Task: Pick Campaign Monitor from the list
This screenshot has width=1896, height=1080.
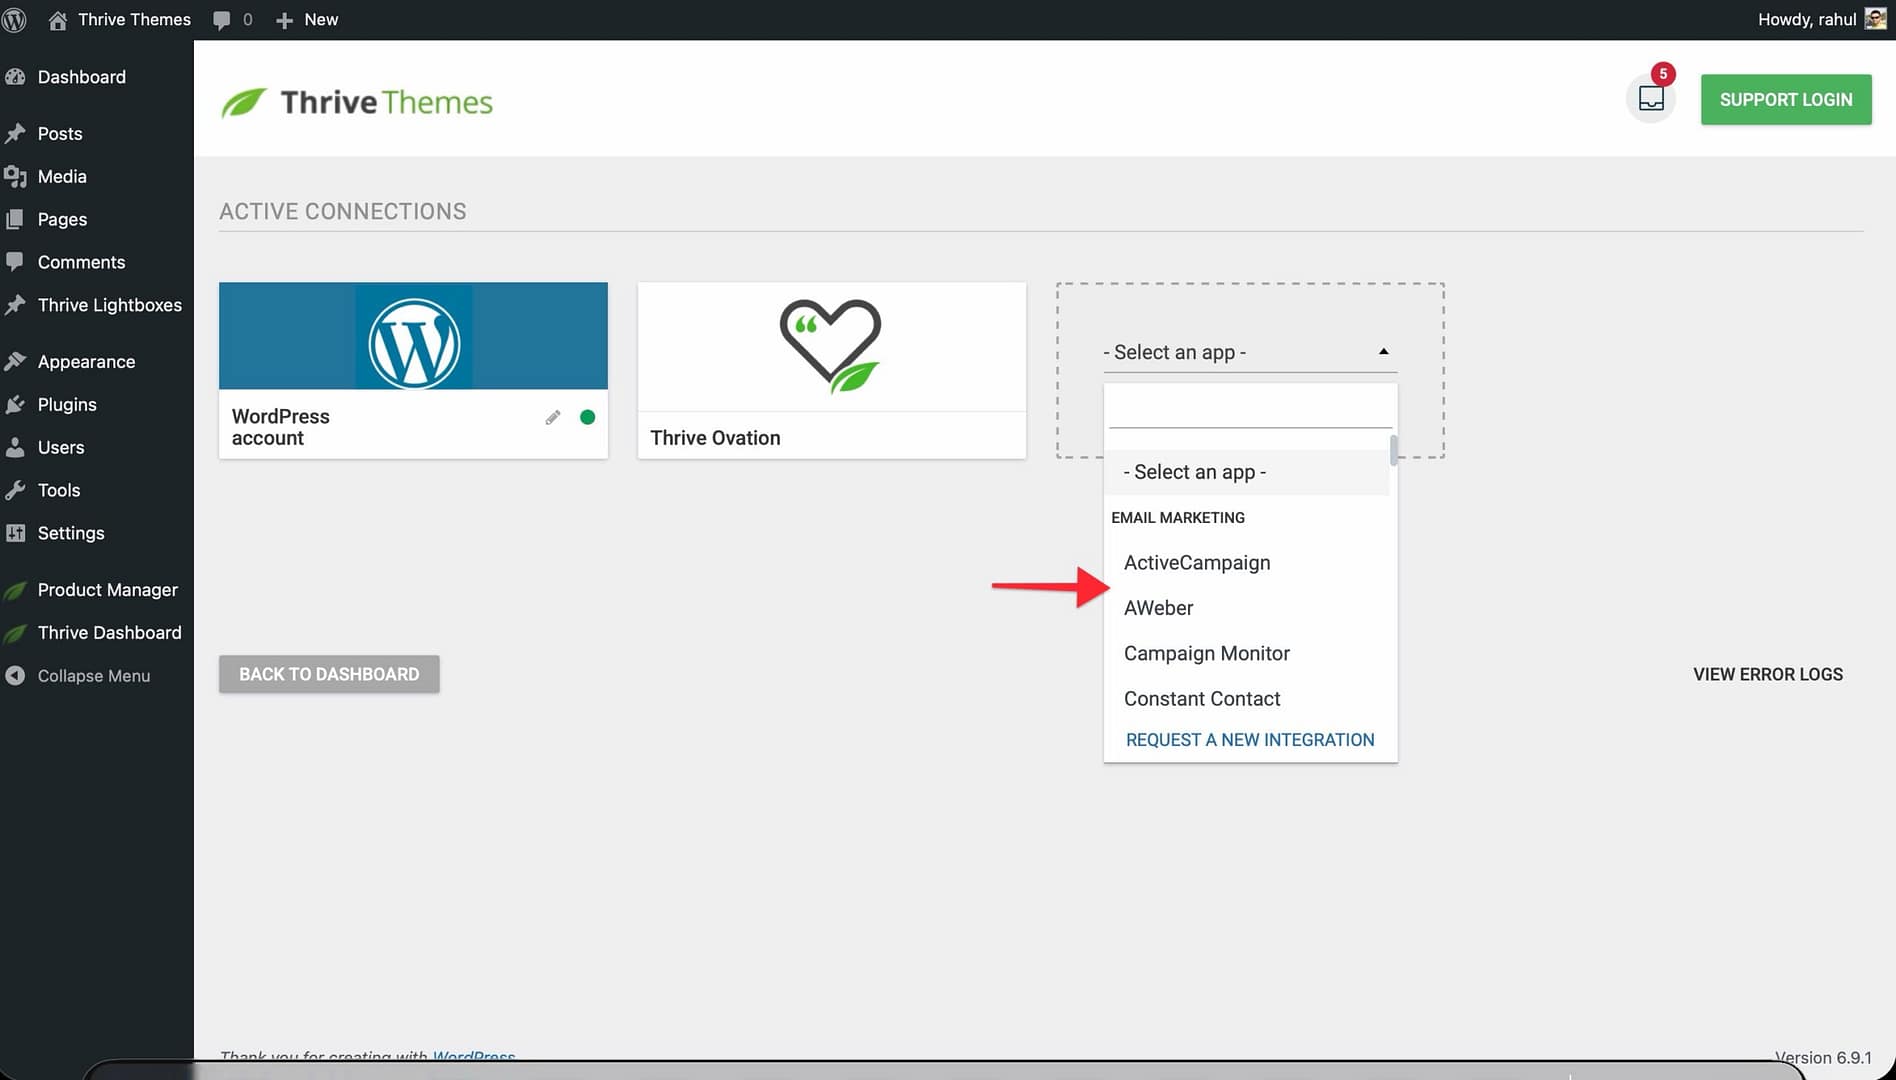Action: 1206,654
